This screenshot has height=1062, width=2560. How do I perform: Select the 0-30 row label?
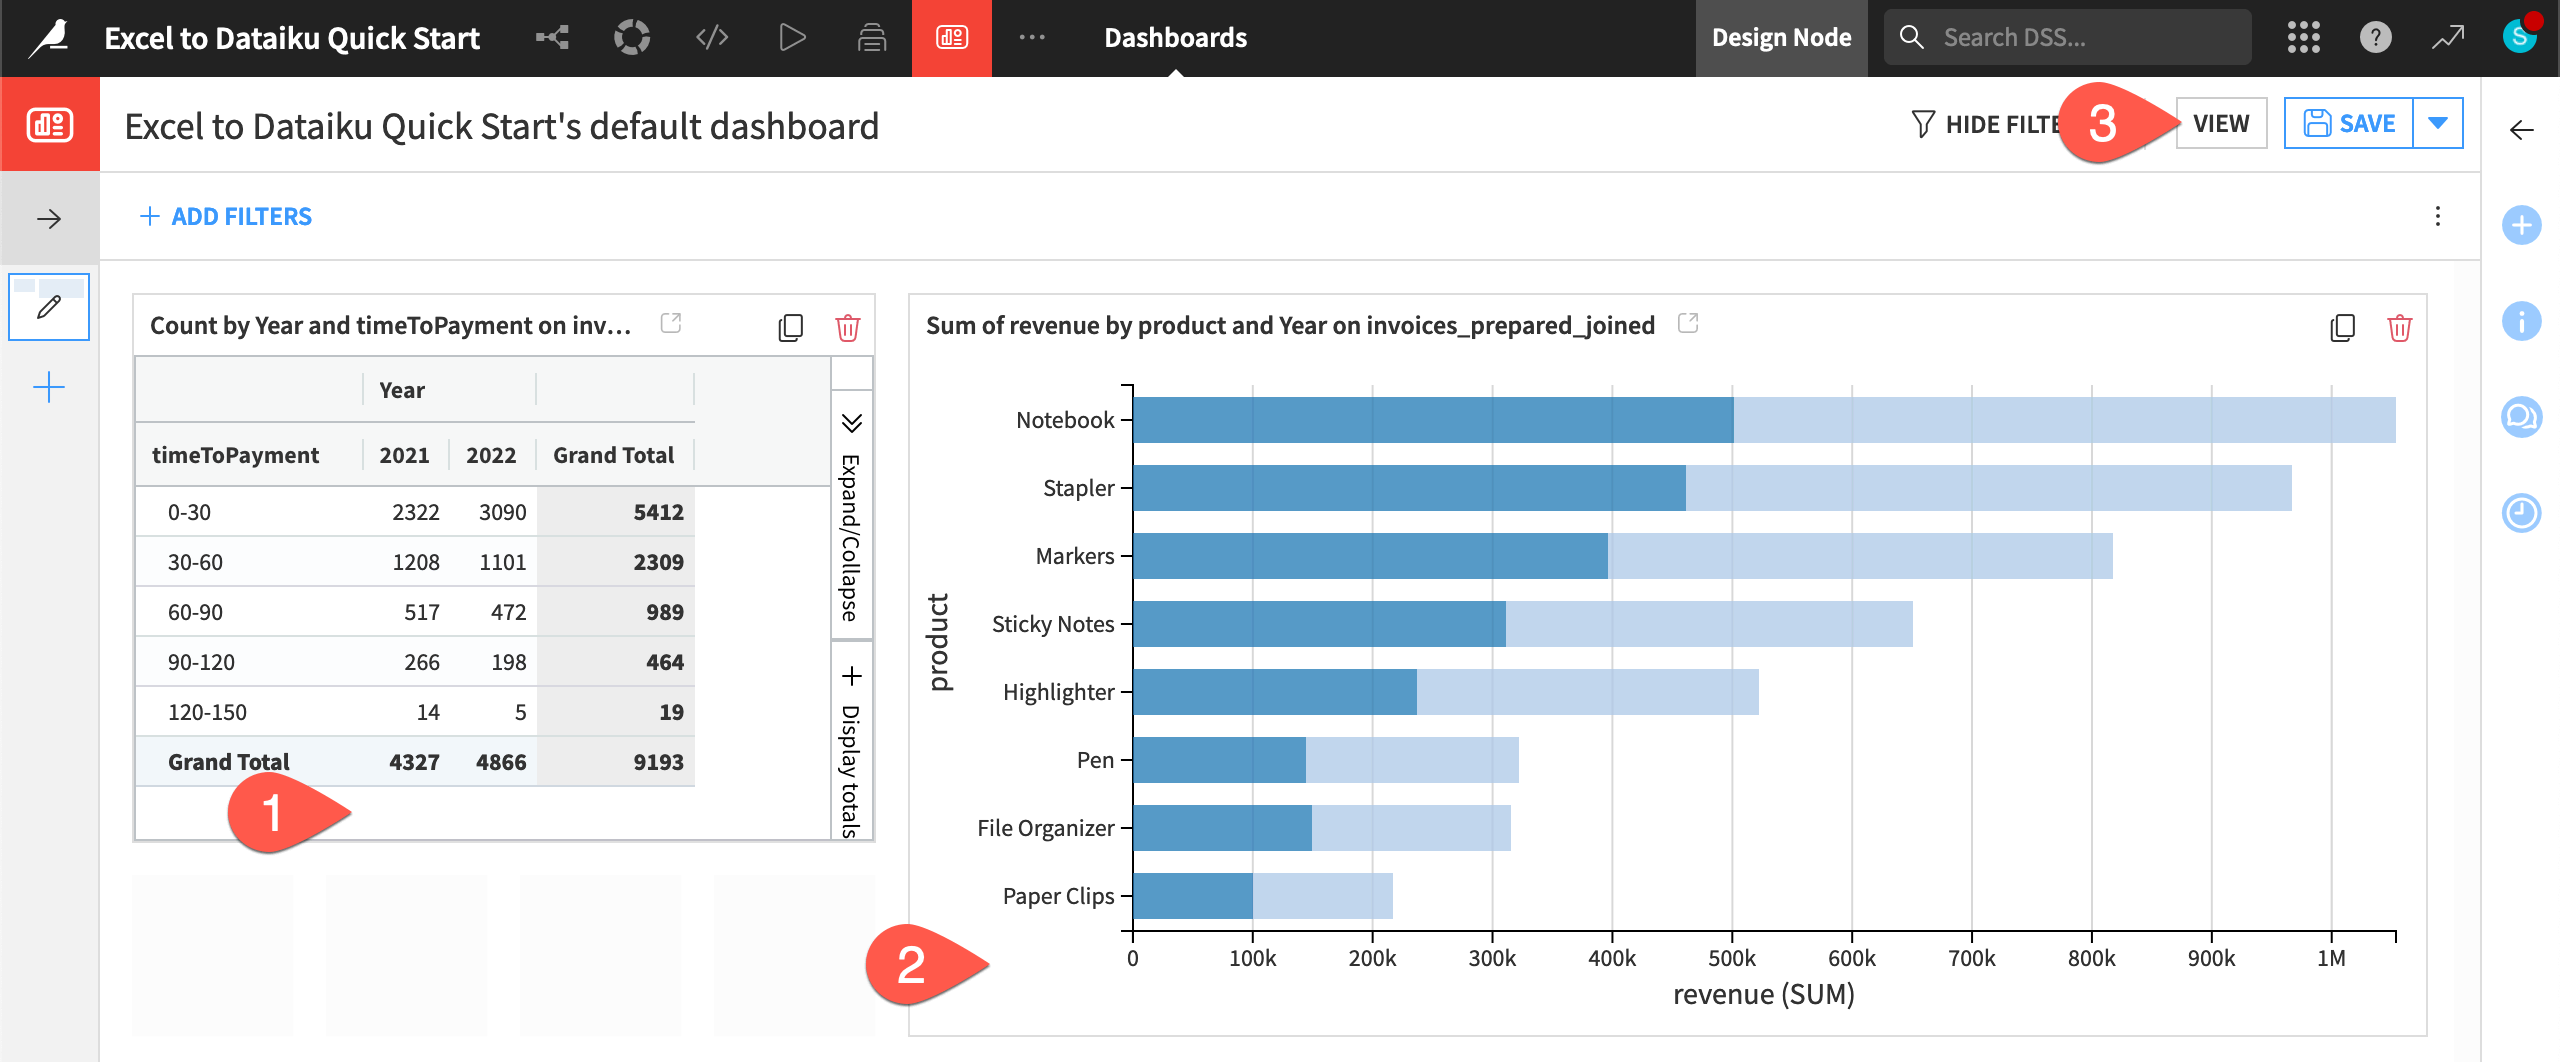tap(189, 512)
